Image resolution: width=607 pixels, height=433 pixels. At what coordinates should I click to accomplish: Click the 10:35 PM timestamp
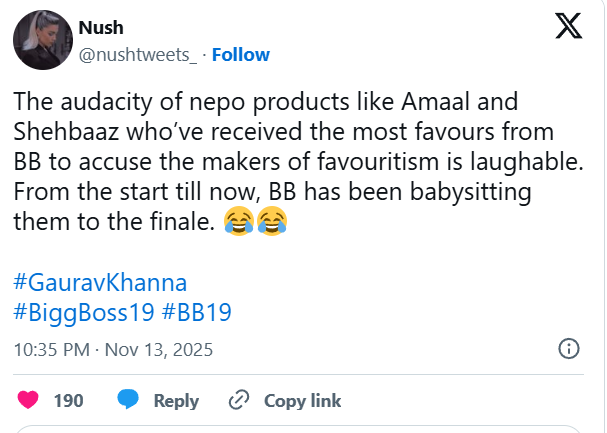click(x=50, y=350)
